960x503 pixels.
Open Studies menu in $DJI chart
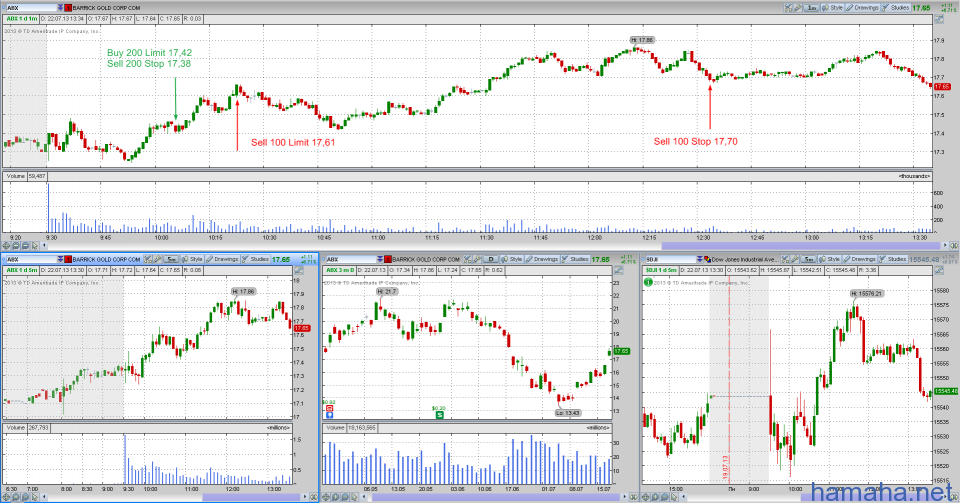click(893, 259)
